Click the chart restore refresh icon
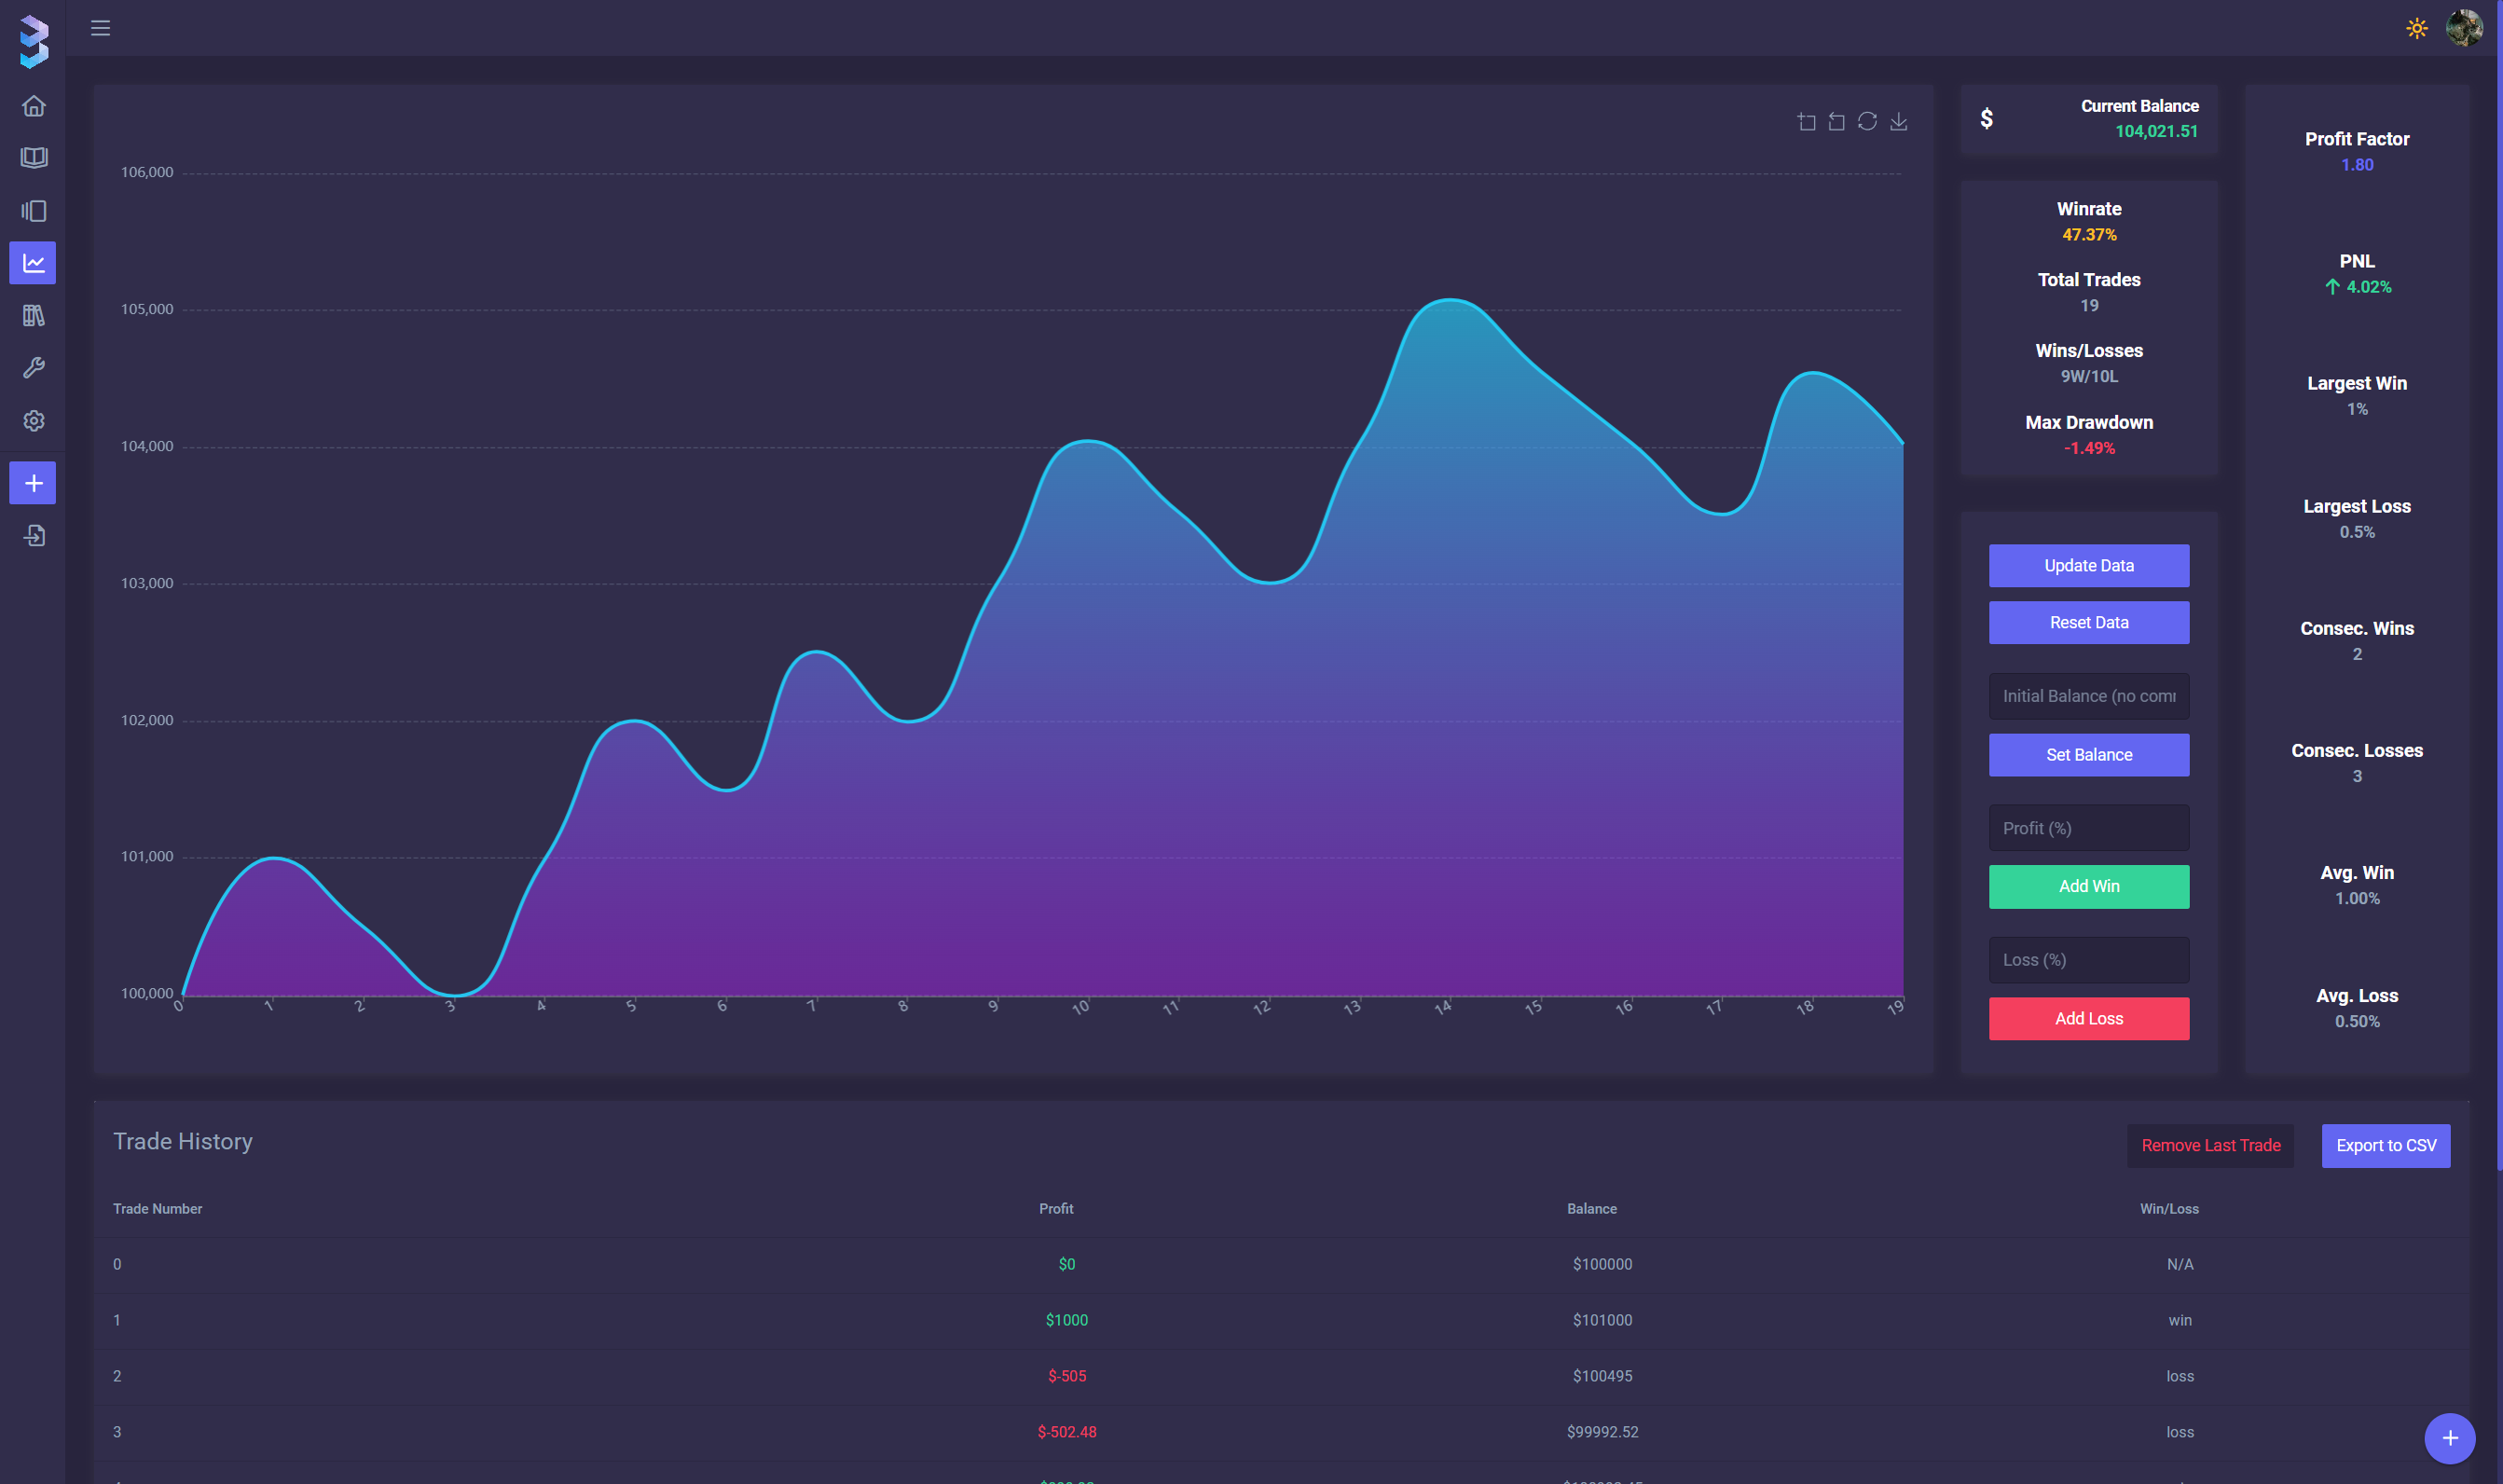The image size is (2503, 1484). [x=1867, y=122]
